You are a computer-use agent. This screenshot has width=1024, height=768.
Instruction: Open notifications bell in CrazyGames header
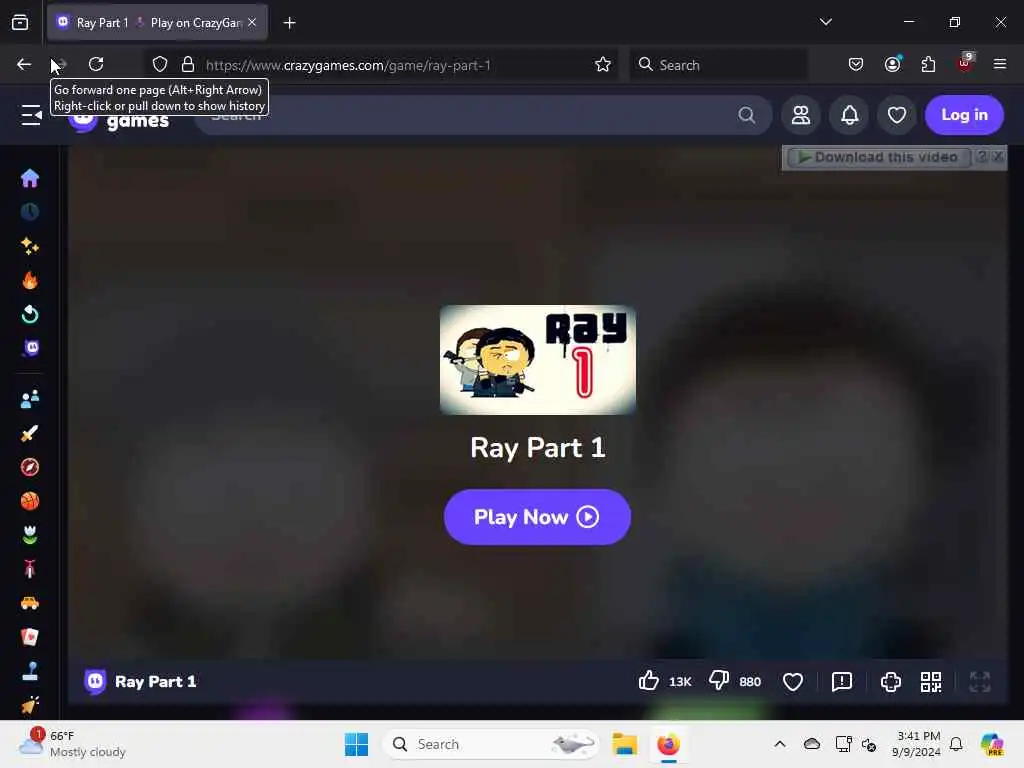point(849,115)
